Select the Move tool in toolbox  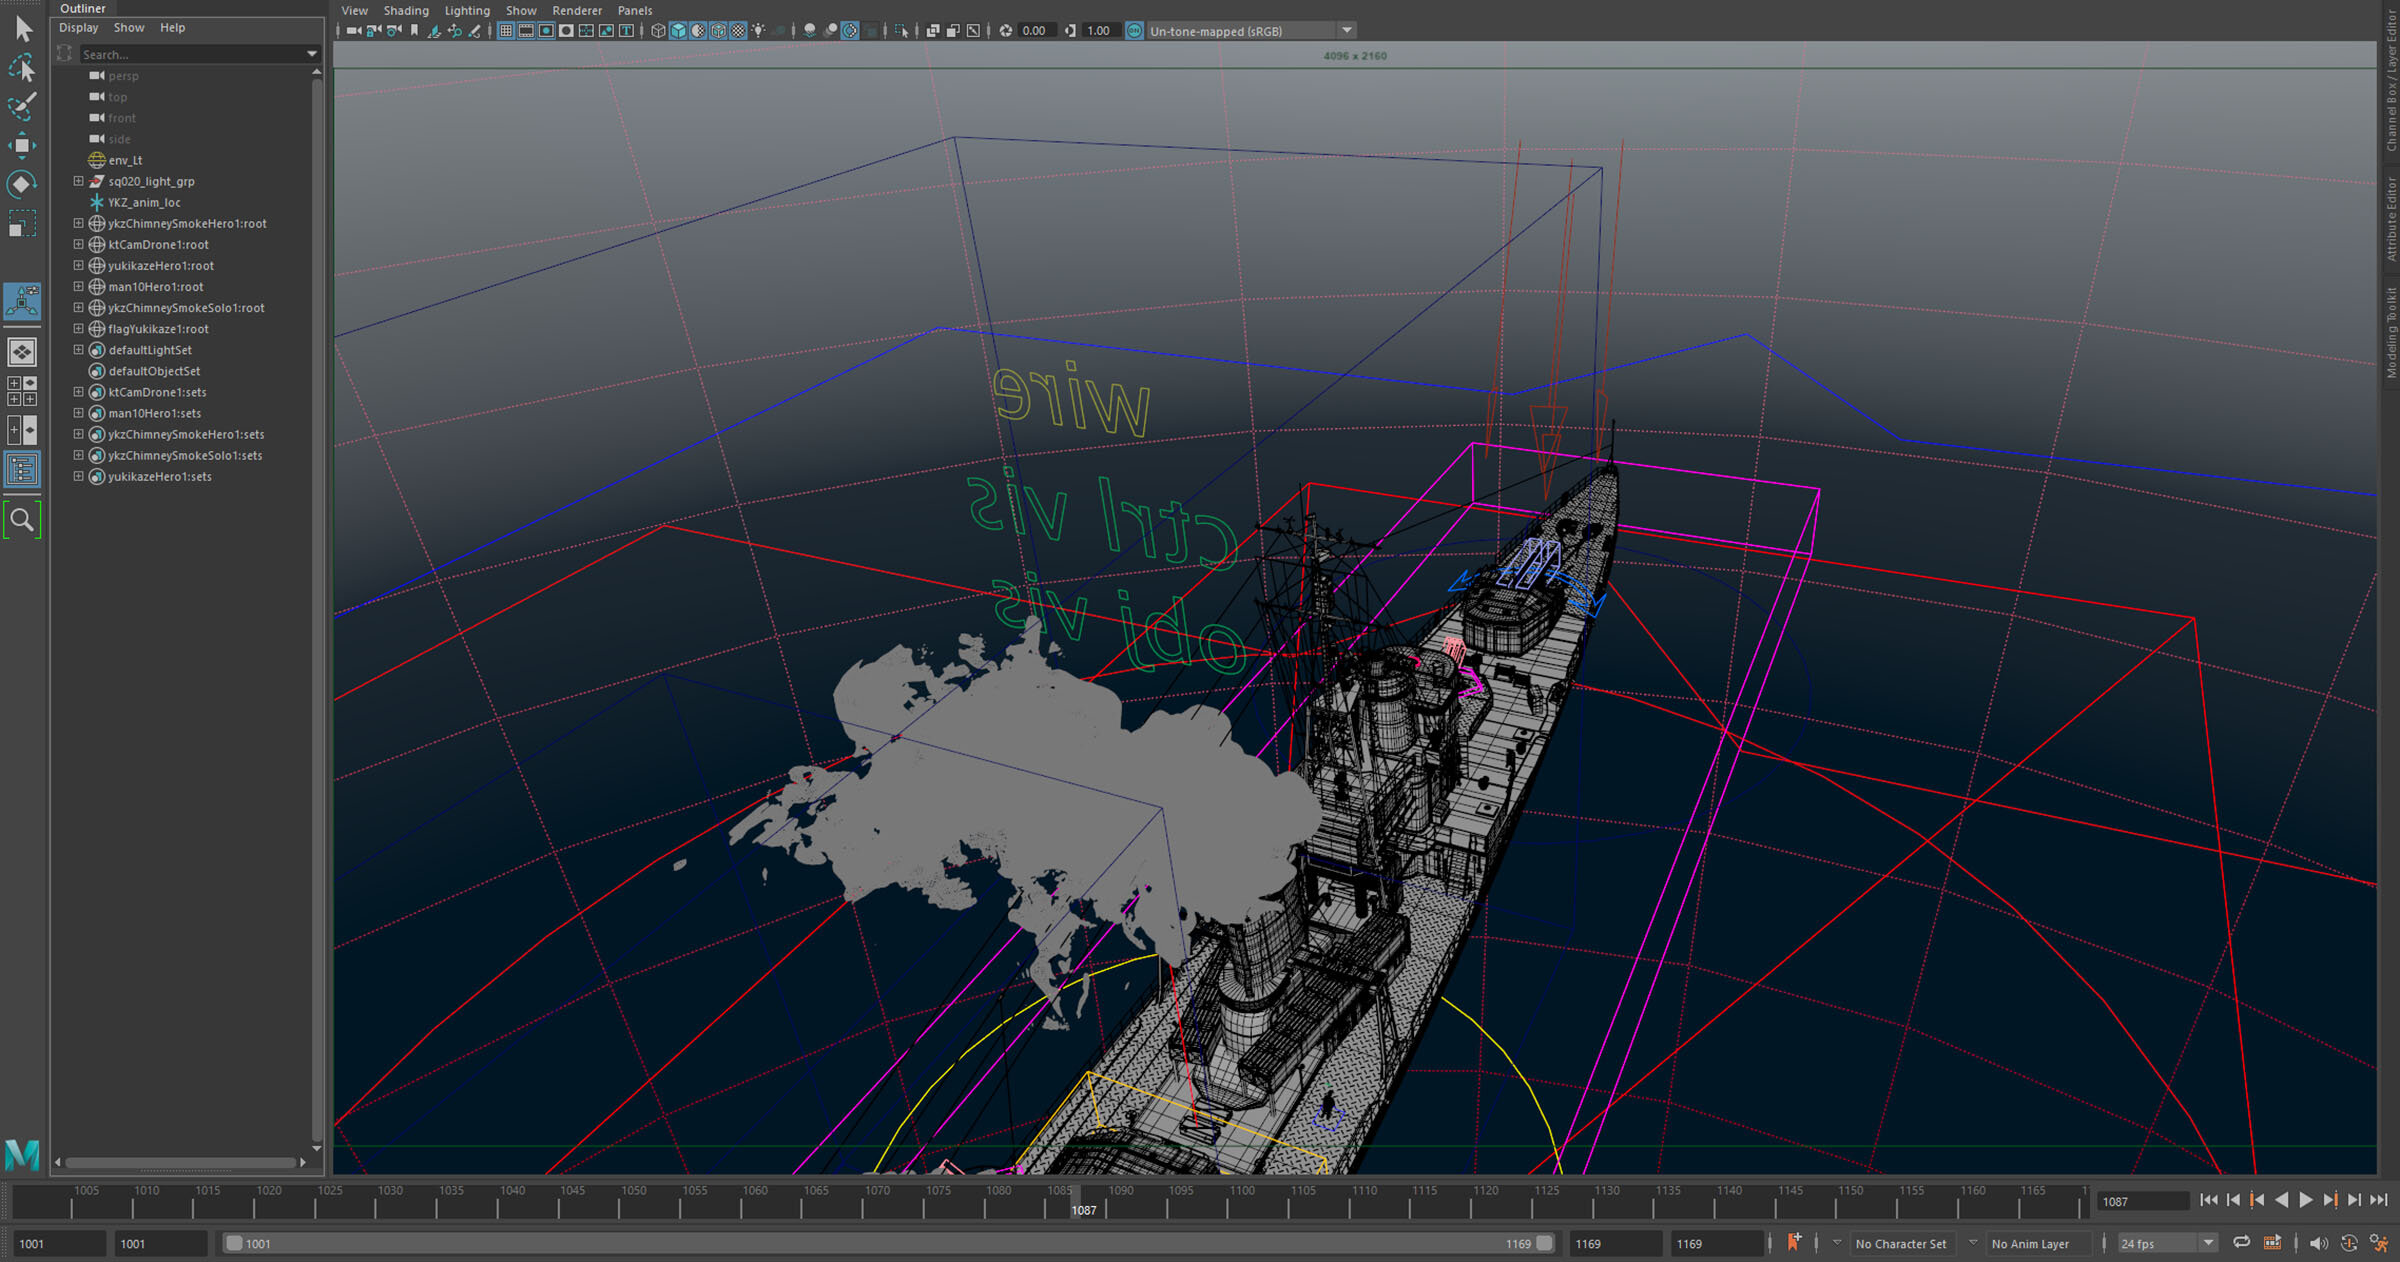(x=21, y=146)
